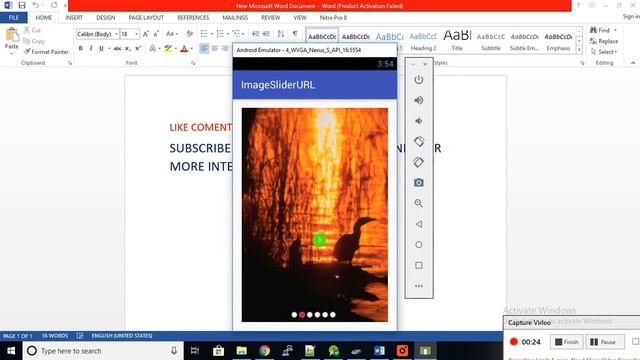Click the emulator Back triangle button
The width and height of the screenshot is (640, 360).
418,224
